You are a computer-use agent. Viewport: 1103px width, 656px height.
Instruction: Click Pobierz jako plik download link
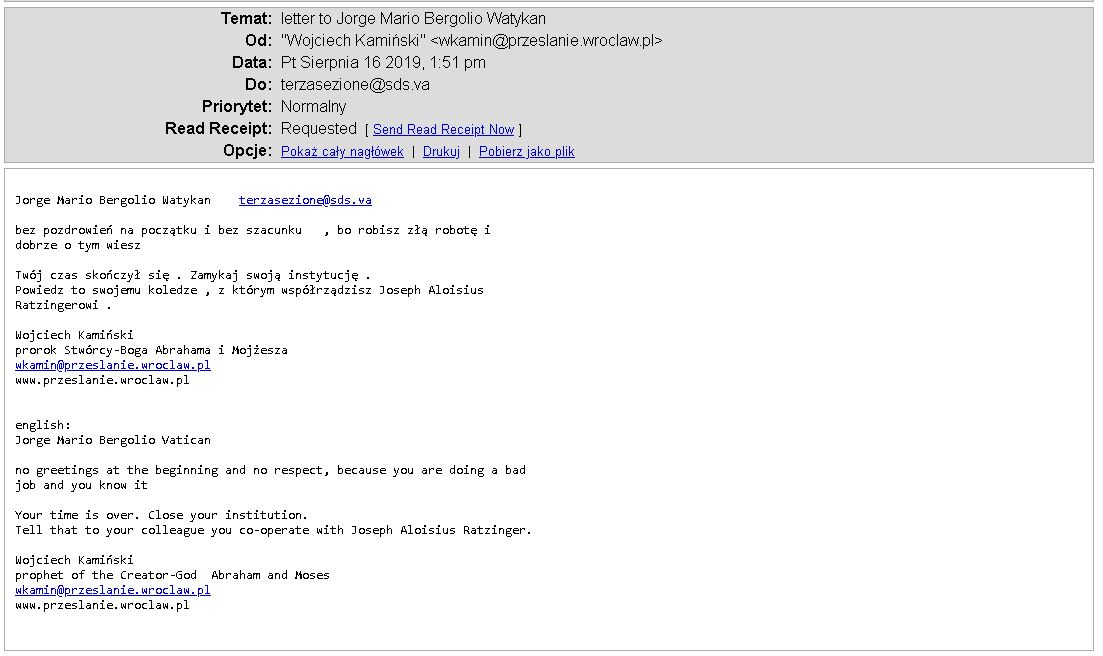click(x=527, y=152)
